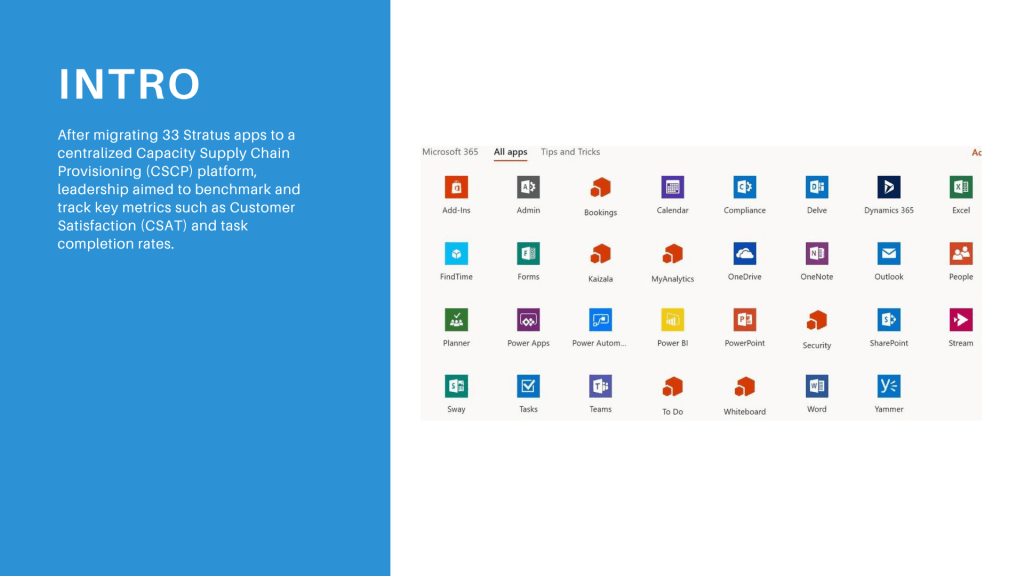Screen dimensions: 1024x576
Task: Open the Word app icon
Action: coord(816,386)
